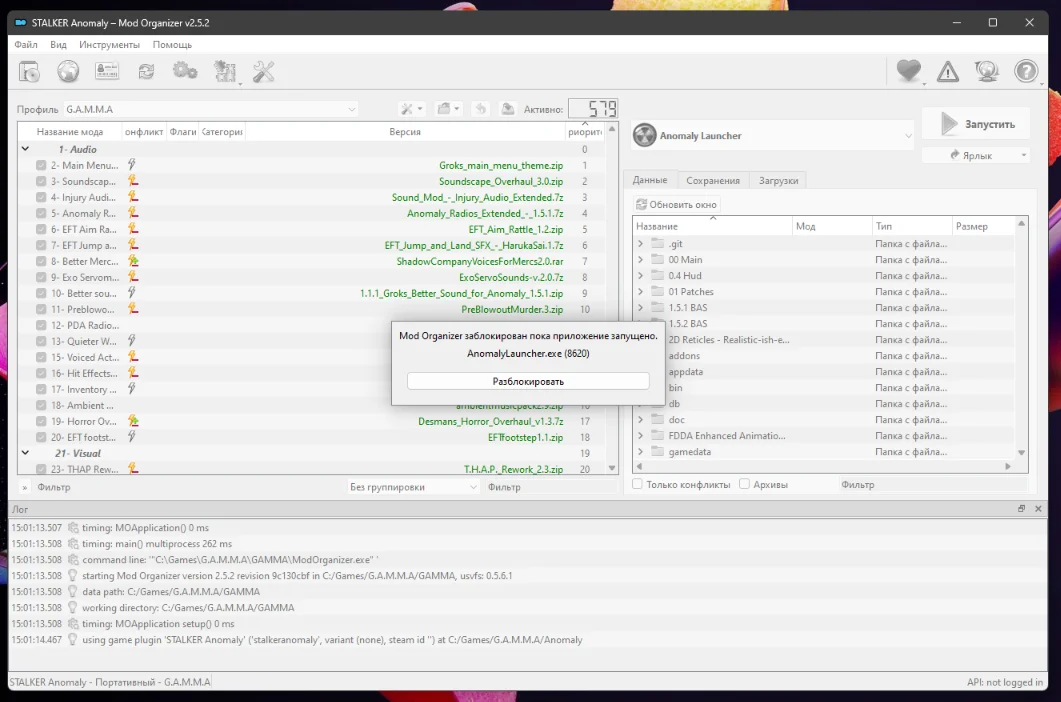This screenshot has width=1061, height=702.
Task: Toggle checkbox for 9- Exo Servom mod
Action: [41, 277]
